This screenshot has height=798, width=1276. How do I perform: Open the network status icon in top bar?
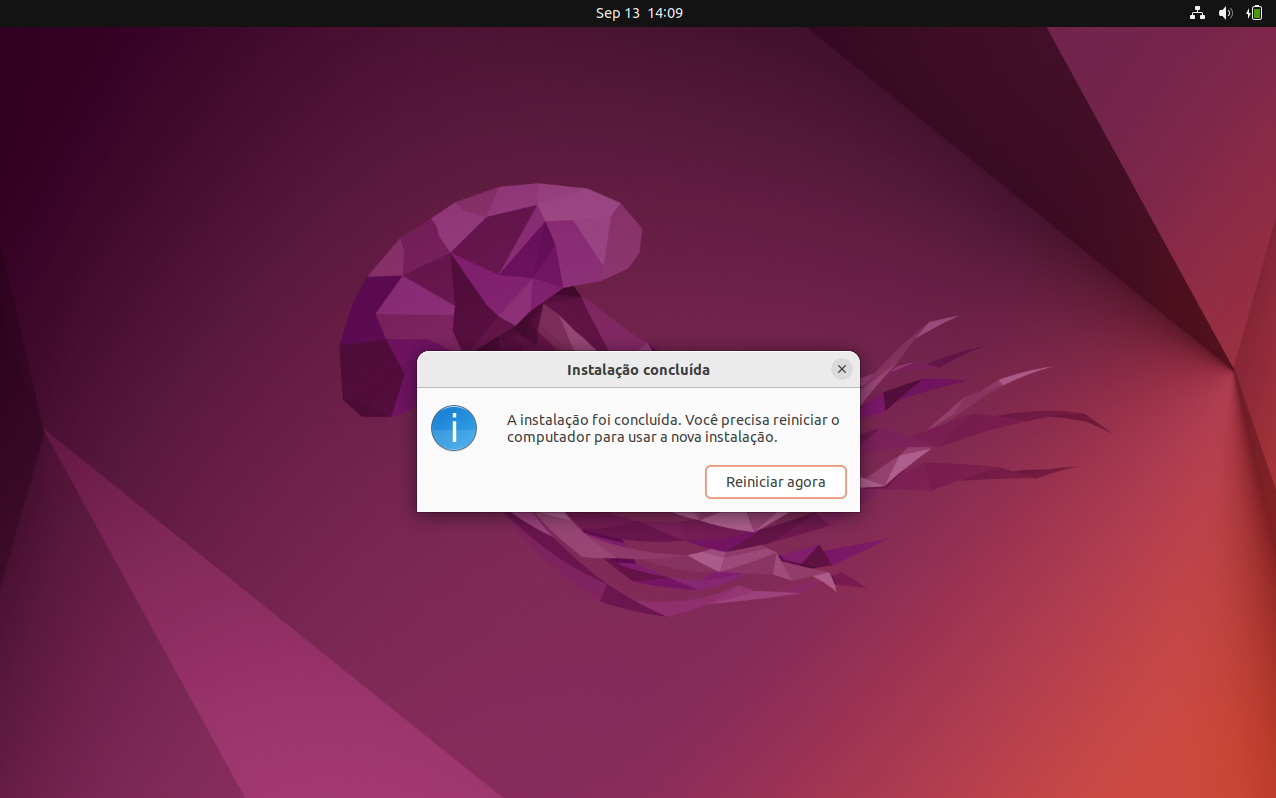[x=1197, y=13]
